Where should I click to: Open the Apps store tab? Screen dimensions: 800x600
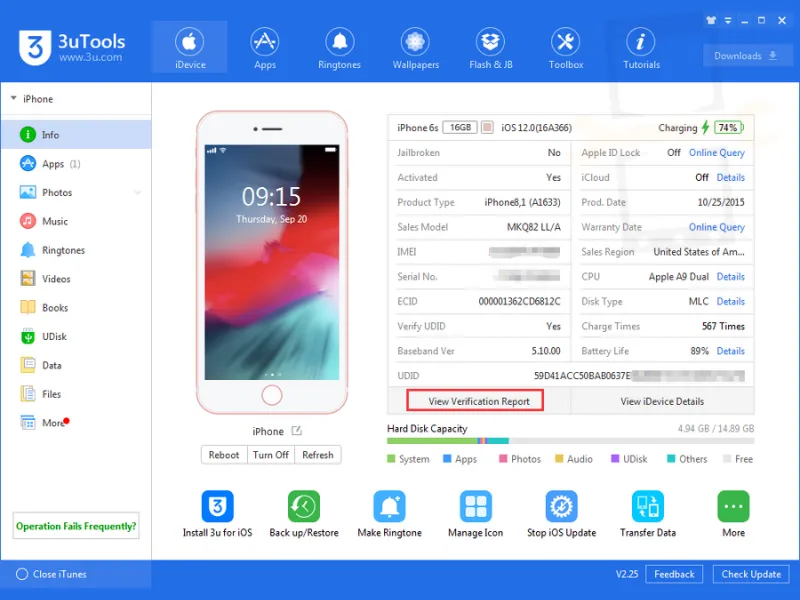click(x=264, y=47)
